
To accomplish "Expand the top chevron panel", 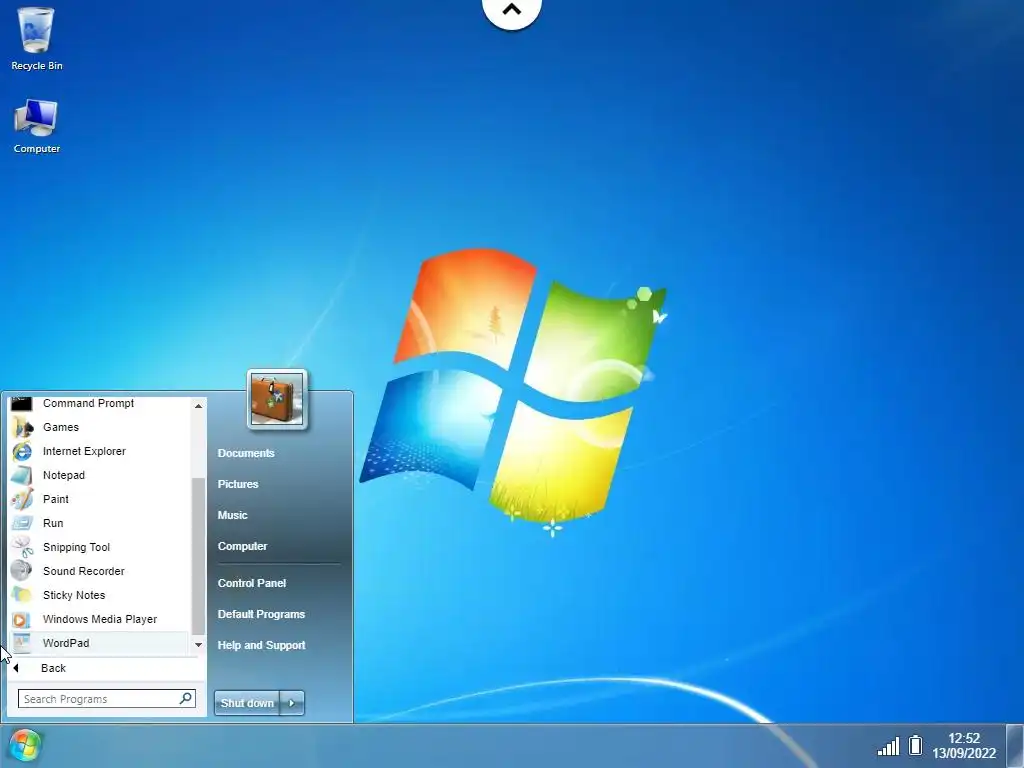I will click(512, 11).
